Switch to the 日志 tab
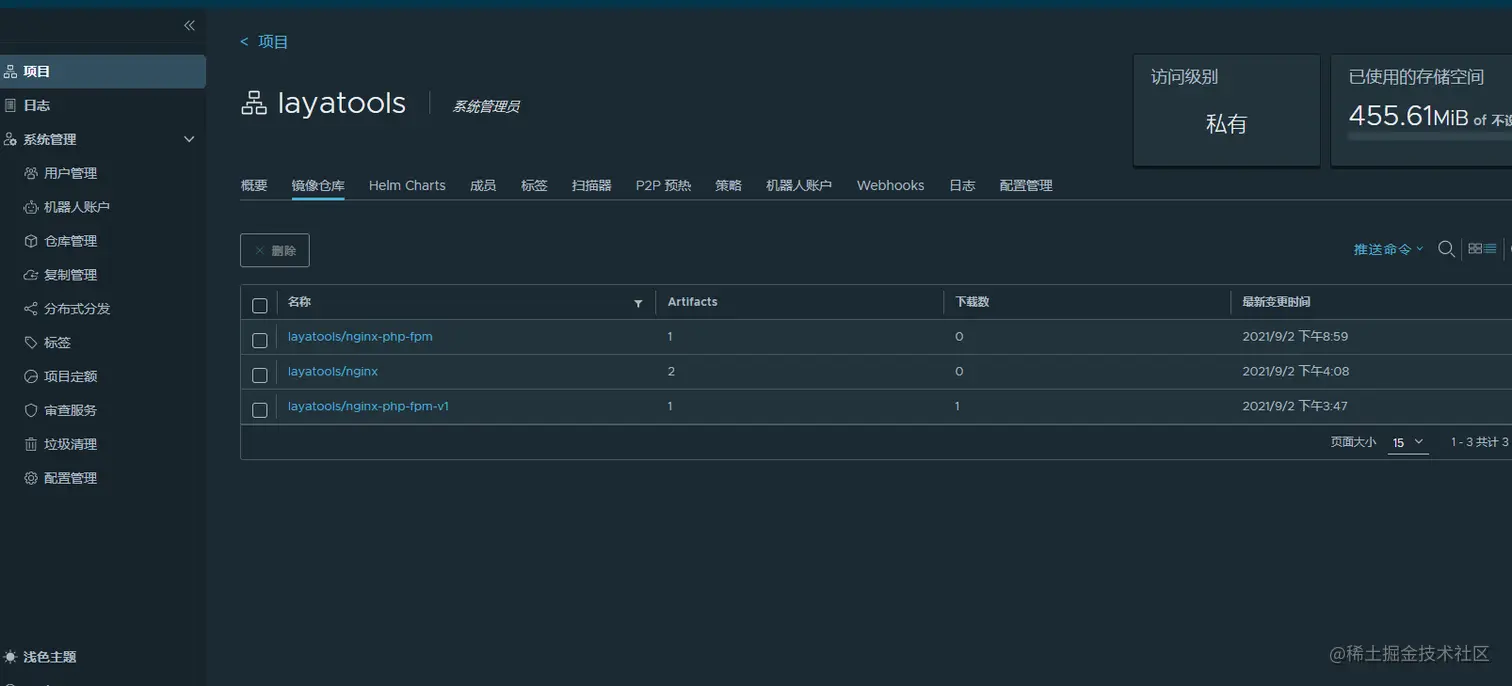Screen dimensions: 1512x686 click(x=962, y=186)
